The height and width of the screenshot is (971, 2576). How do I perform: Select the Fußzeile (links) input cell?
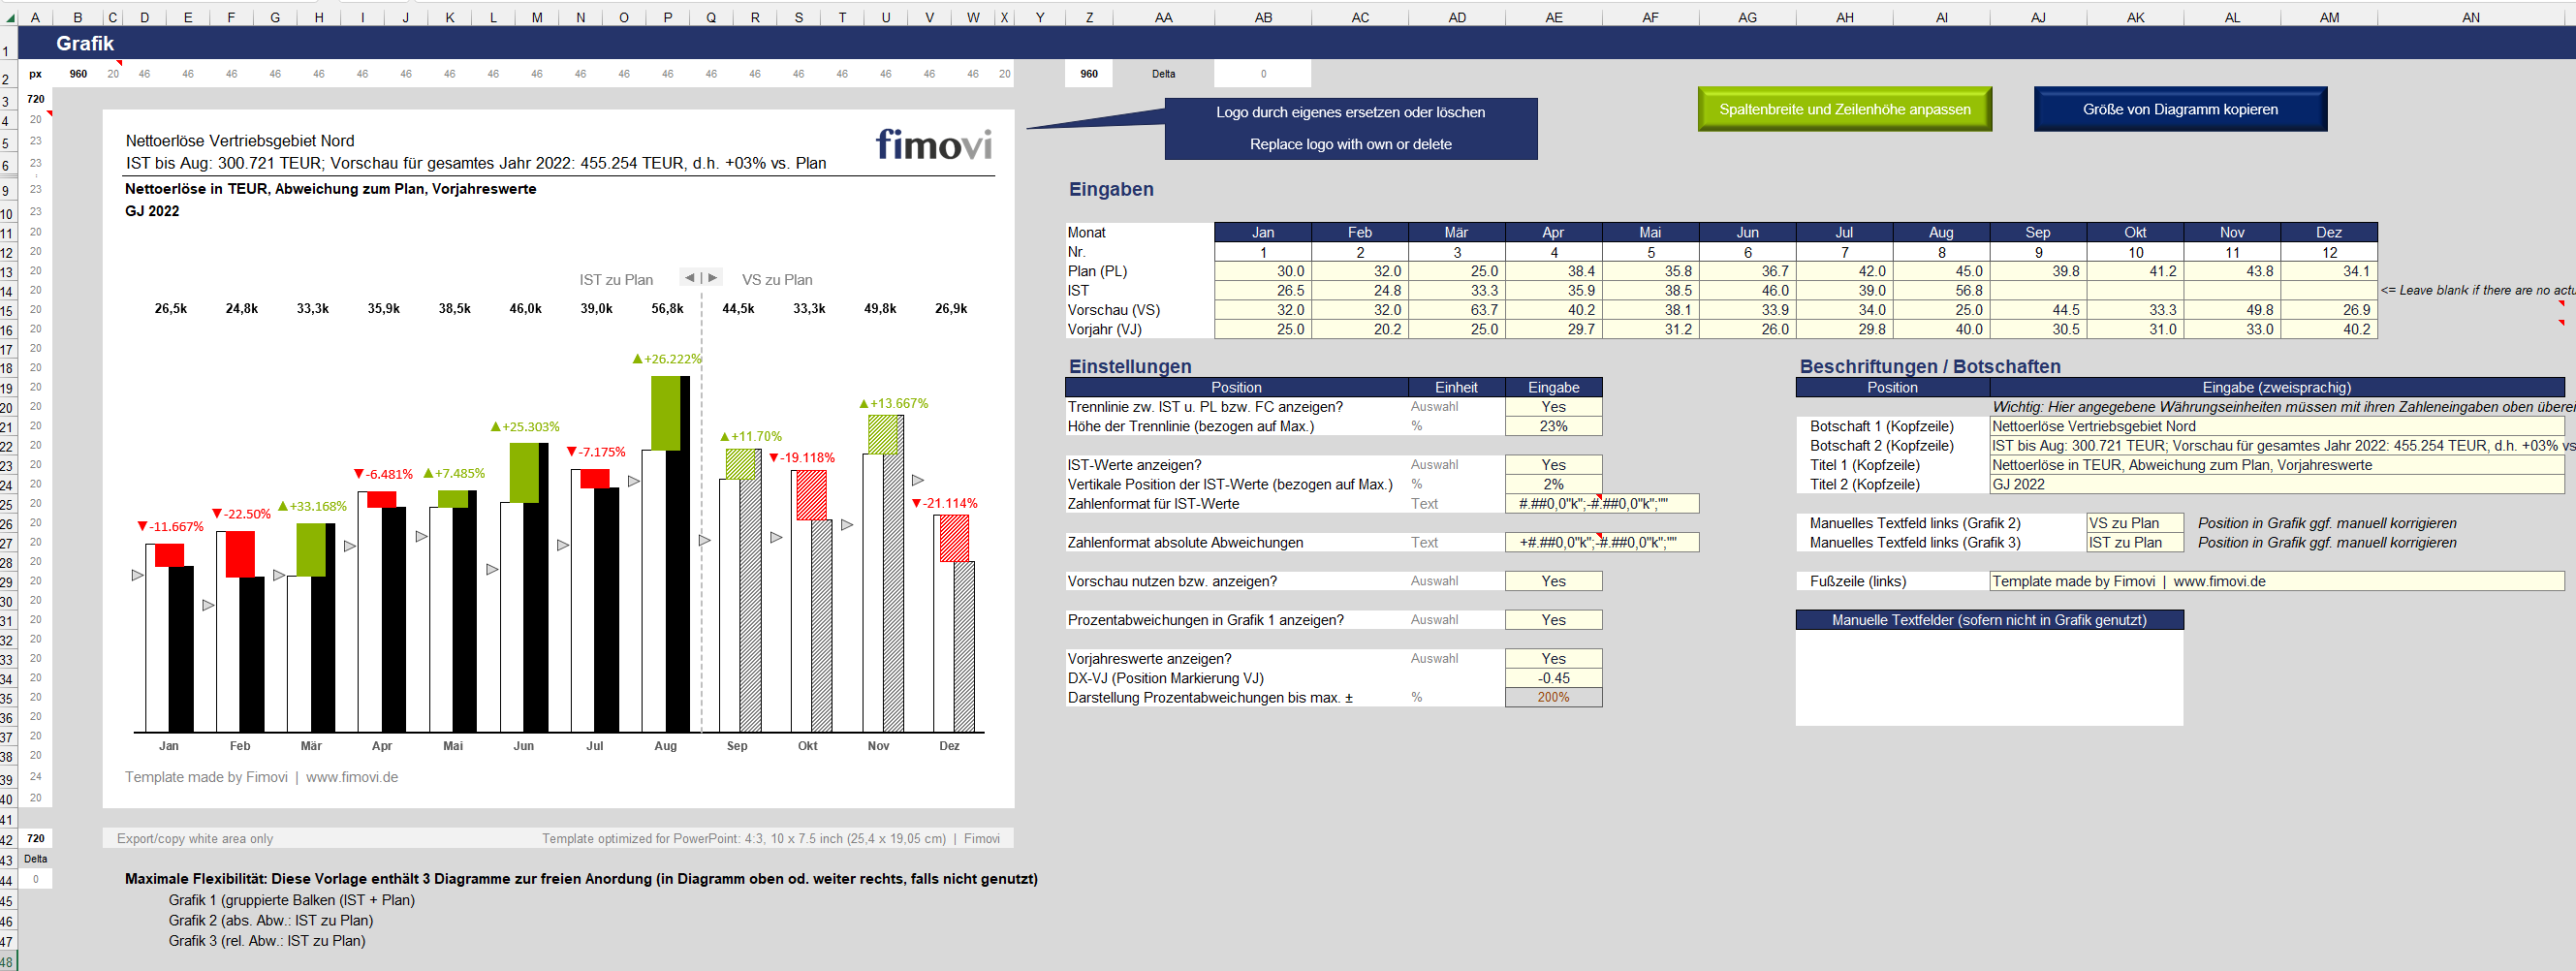[x=2276, y=581]
